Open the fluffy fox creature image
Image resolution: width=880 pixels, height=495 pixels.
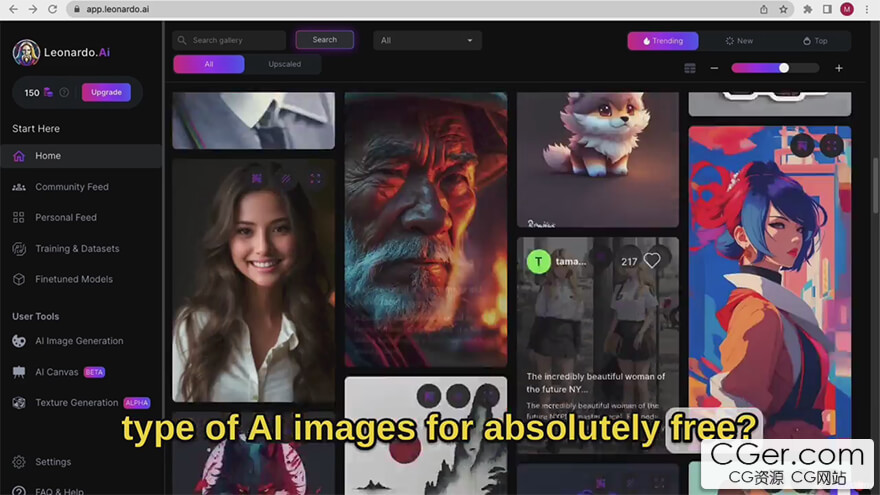coord(598,160)
